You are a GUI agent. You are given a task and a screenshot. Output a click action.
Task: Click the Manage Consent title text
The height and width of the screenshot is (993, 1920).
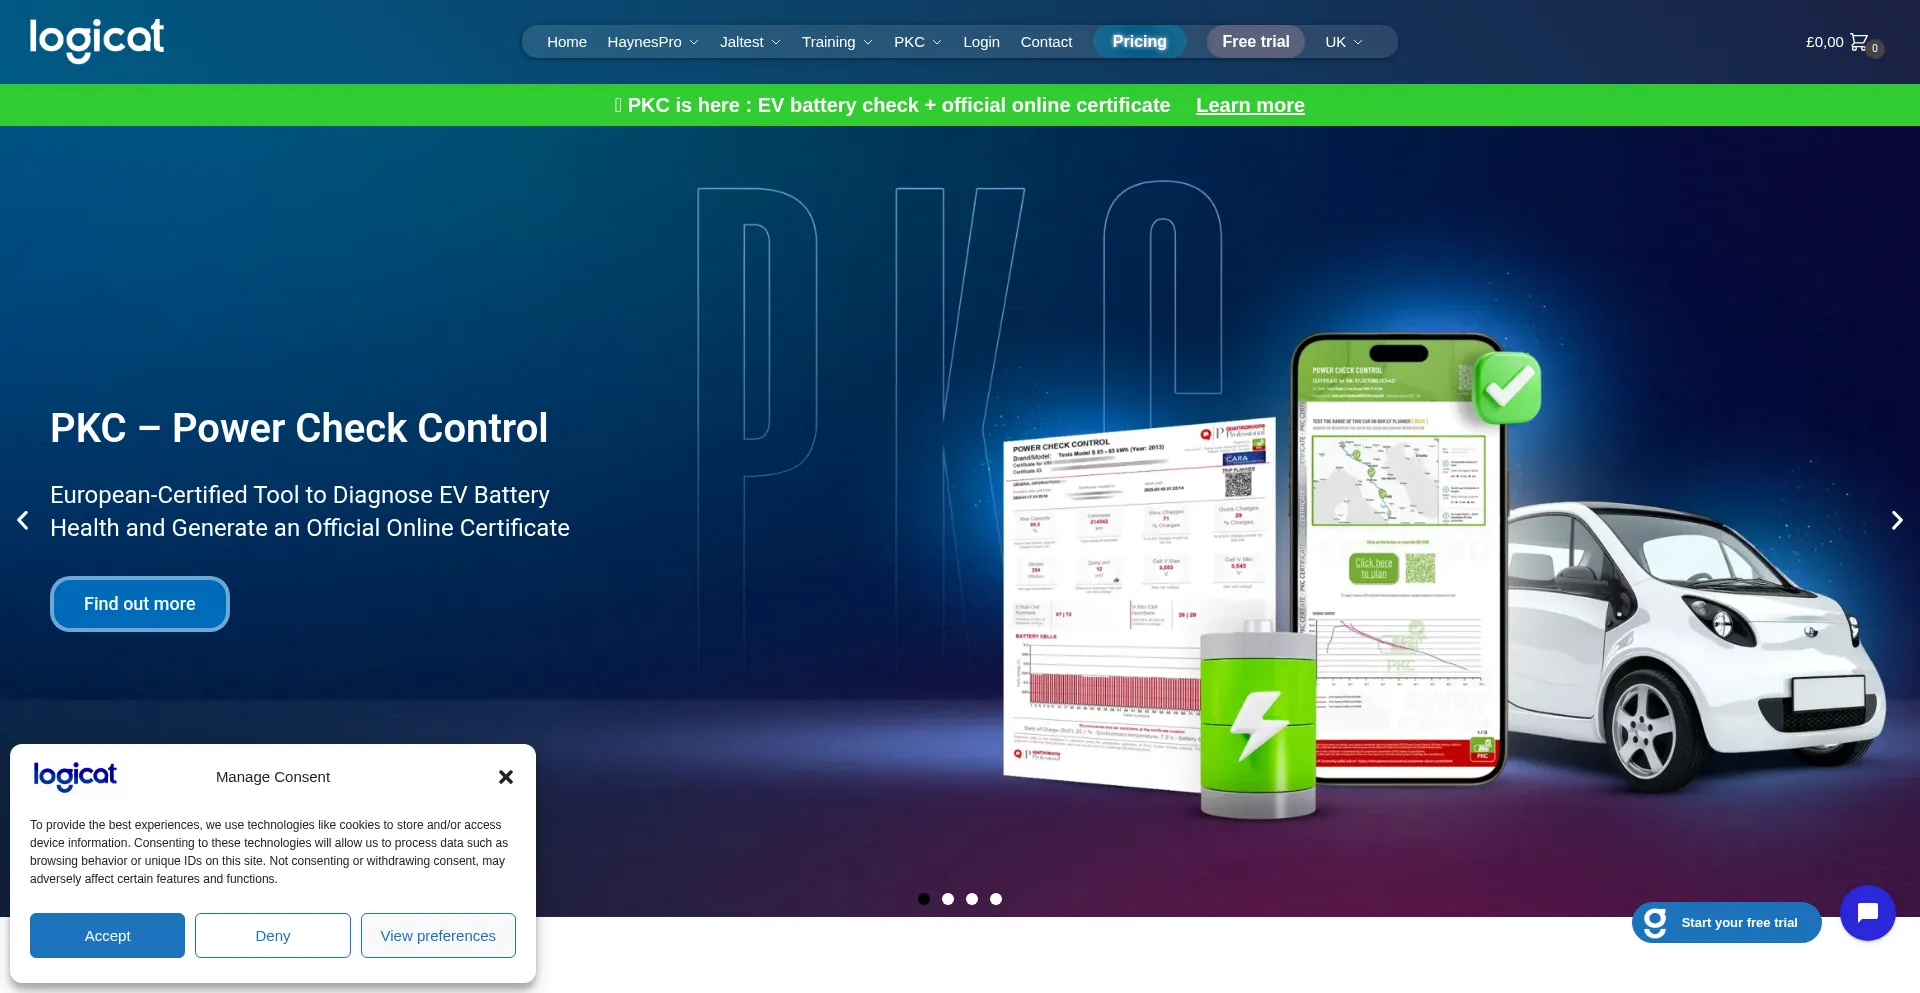coord(273,777)
